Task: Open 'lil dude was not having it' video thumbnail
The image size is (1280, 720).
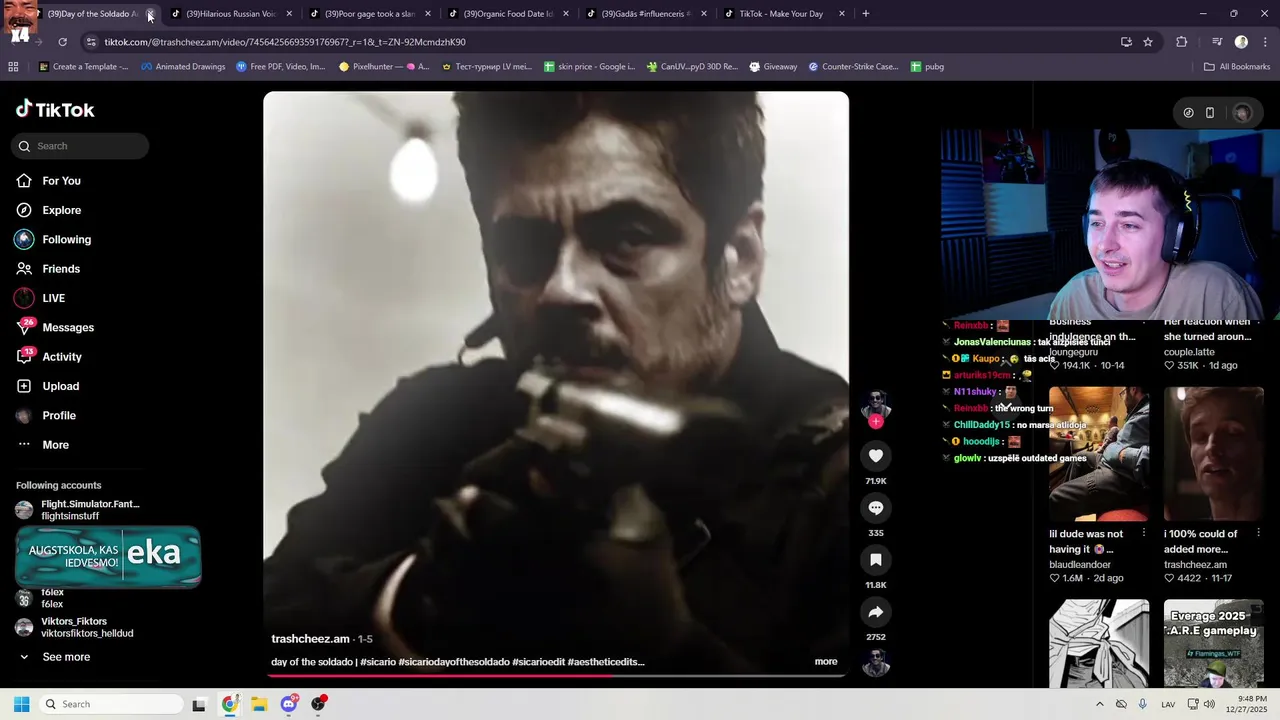Action: (1099, 454)
